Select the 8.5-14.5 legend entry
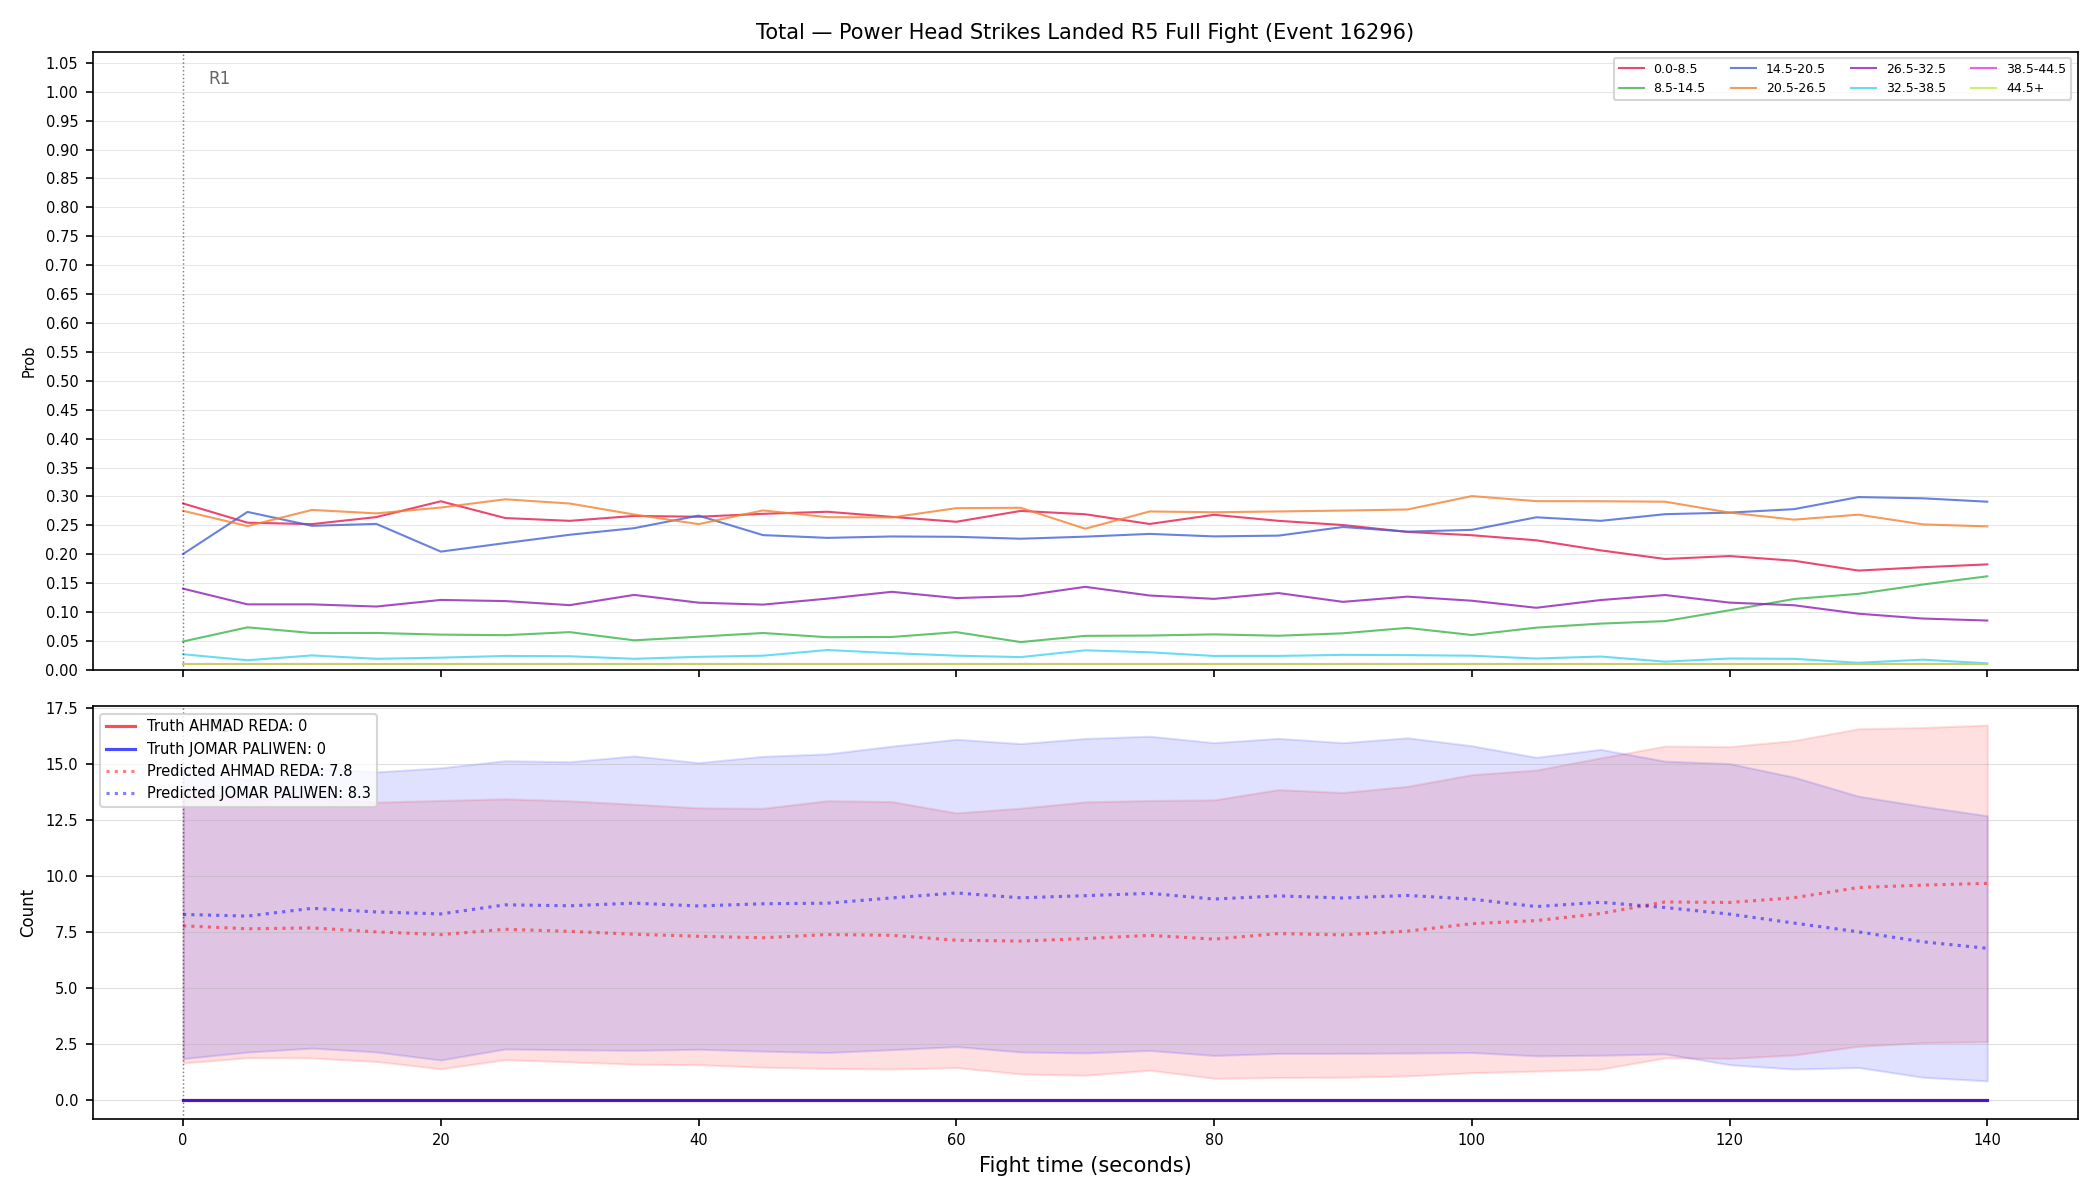This screenshot has width=2100, height=1200. click(1662, 88)
